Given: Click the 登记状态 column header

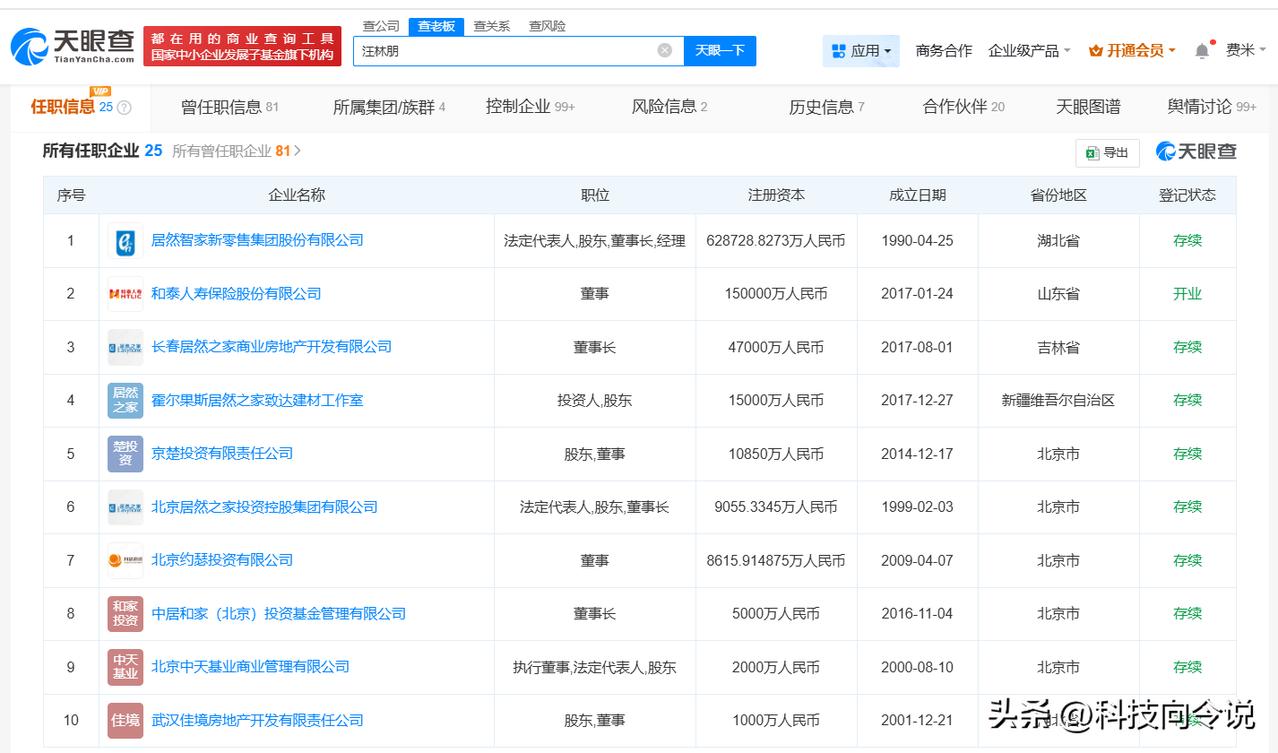Looking at the screenshot, I should click(x=1187, y=195).
